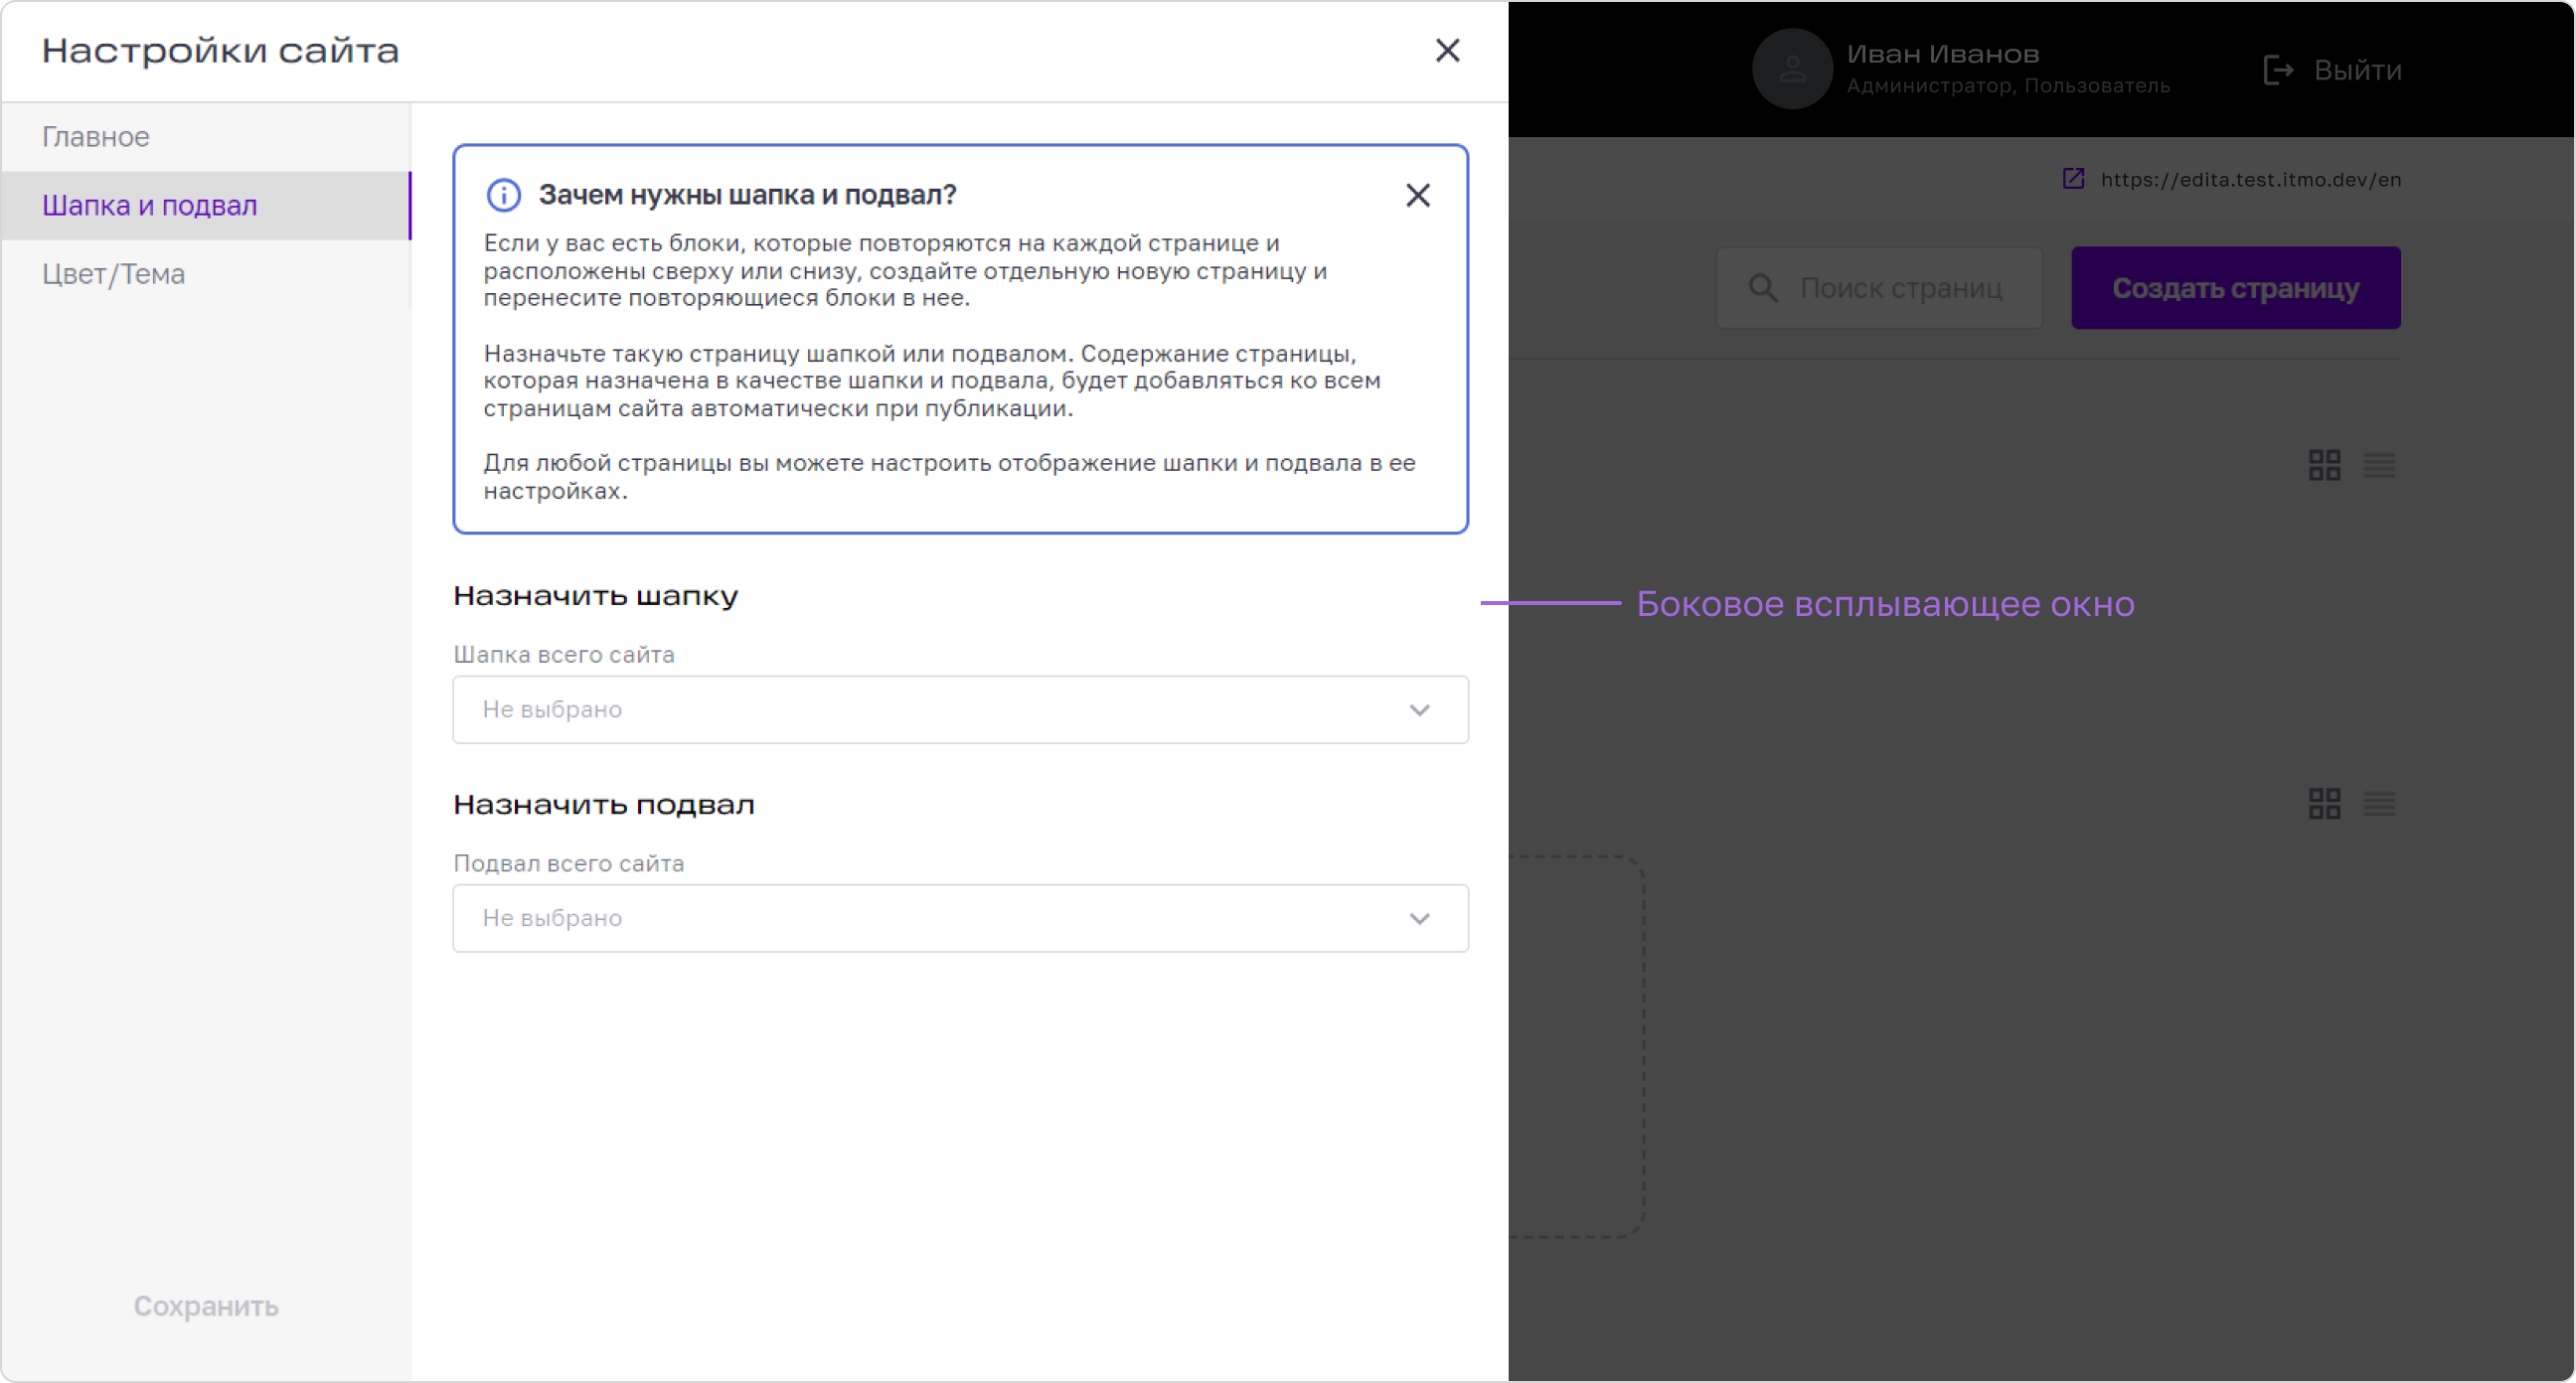
Task: Click the Иван Иванов user name
Action: 1942,54
